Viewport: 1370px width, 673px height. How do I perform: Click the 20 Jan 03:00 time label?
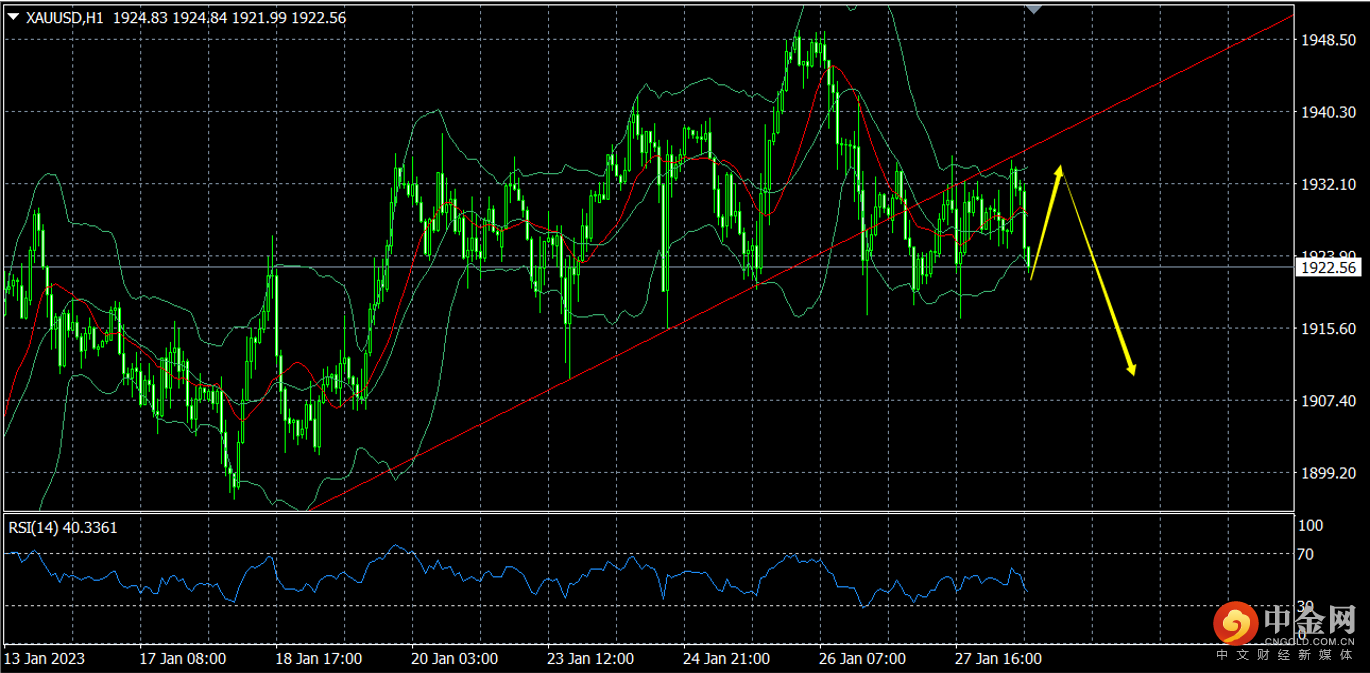point(454,659)
